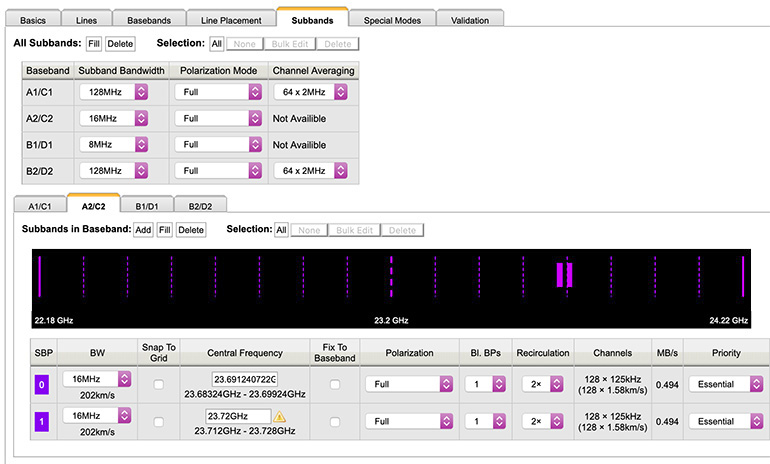
Task: Check Fix To Baseband for subband 0
Action: (x=334, y=384)
